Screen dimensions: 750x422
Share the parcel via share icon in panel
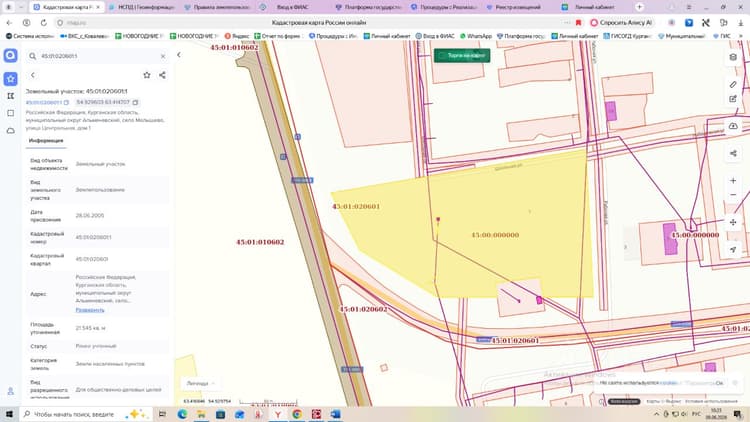[x=162, y=75]
